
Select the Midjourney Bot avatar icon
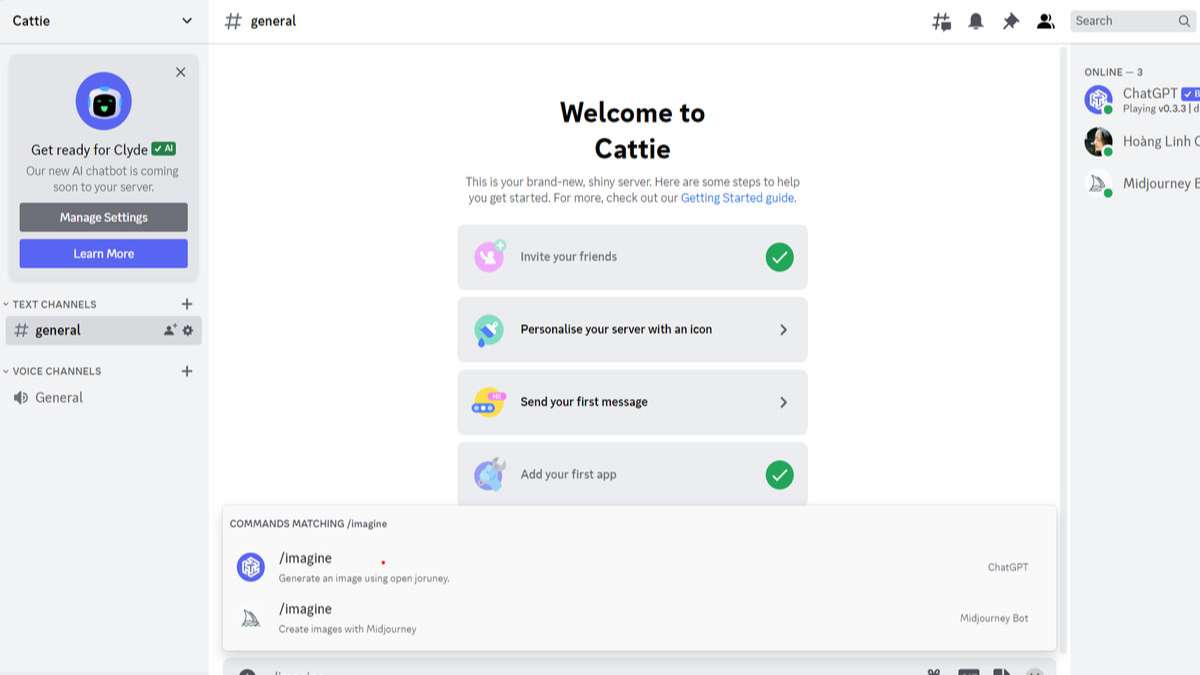[1097, 183]
